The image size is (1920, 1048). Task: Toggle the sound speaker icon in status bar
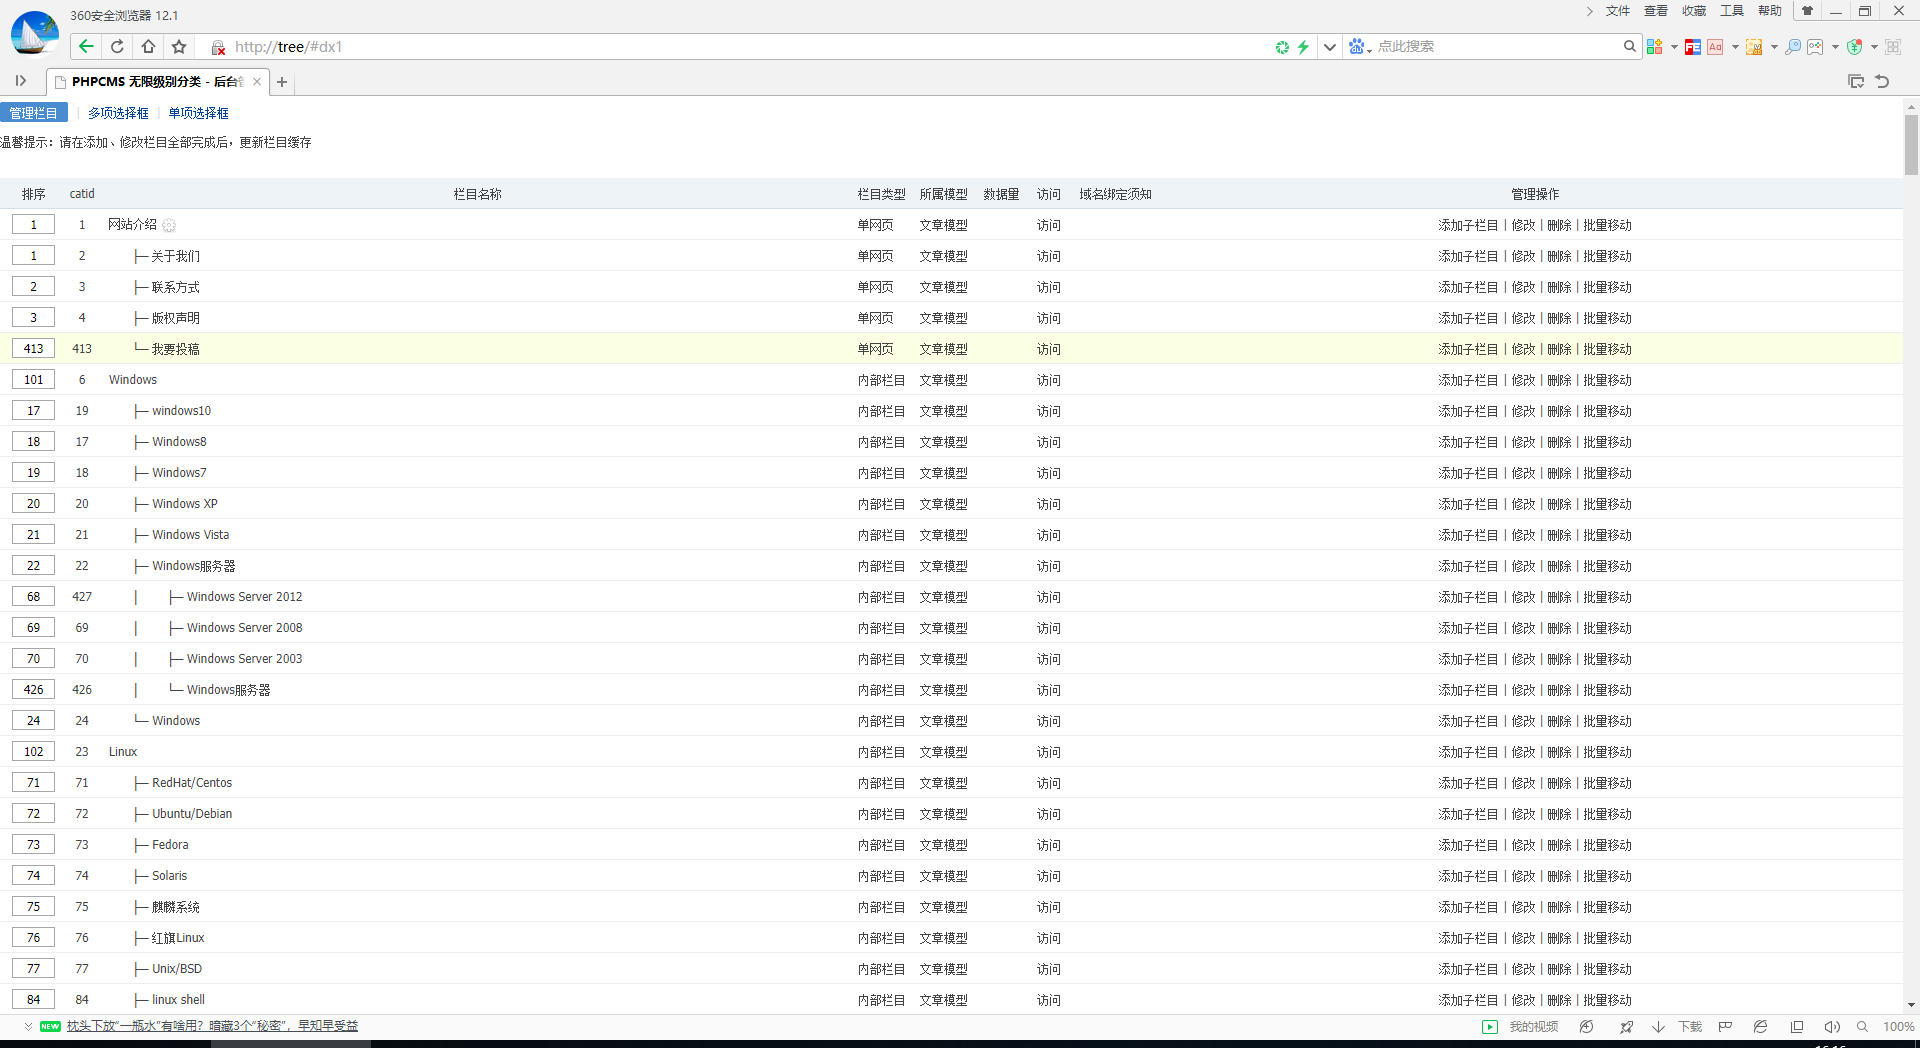pos(1832,1027)
